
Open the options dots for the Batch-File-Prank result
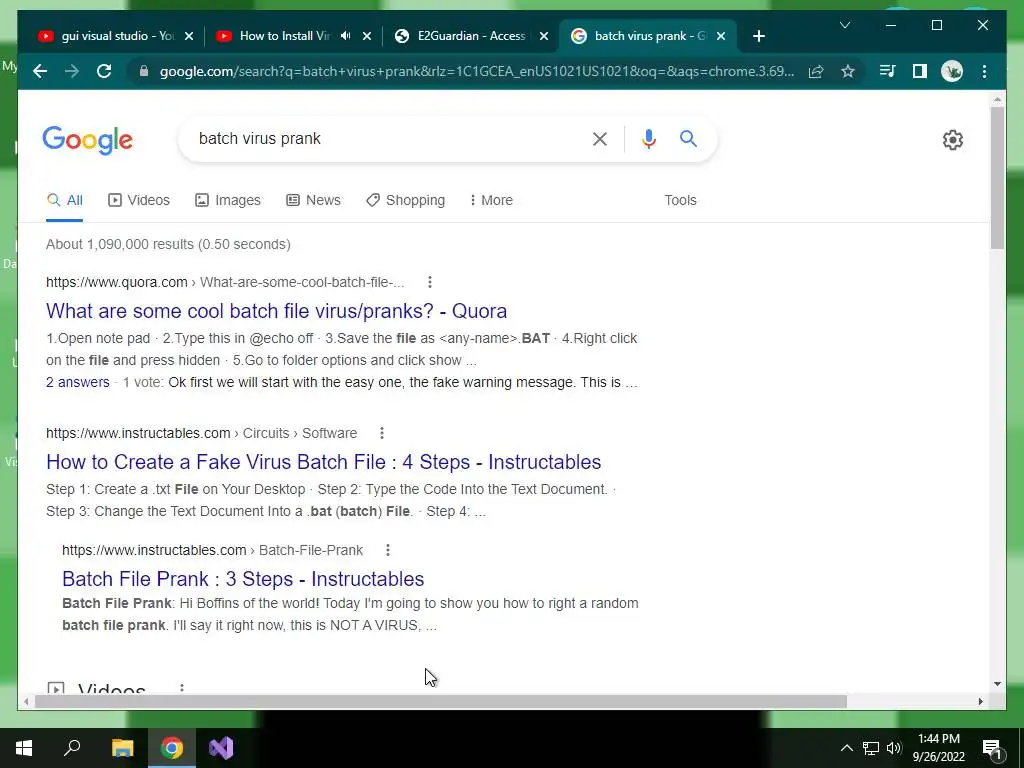pos(387,550)
